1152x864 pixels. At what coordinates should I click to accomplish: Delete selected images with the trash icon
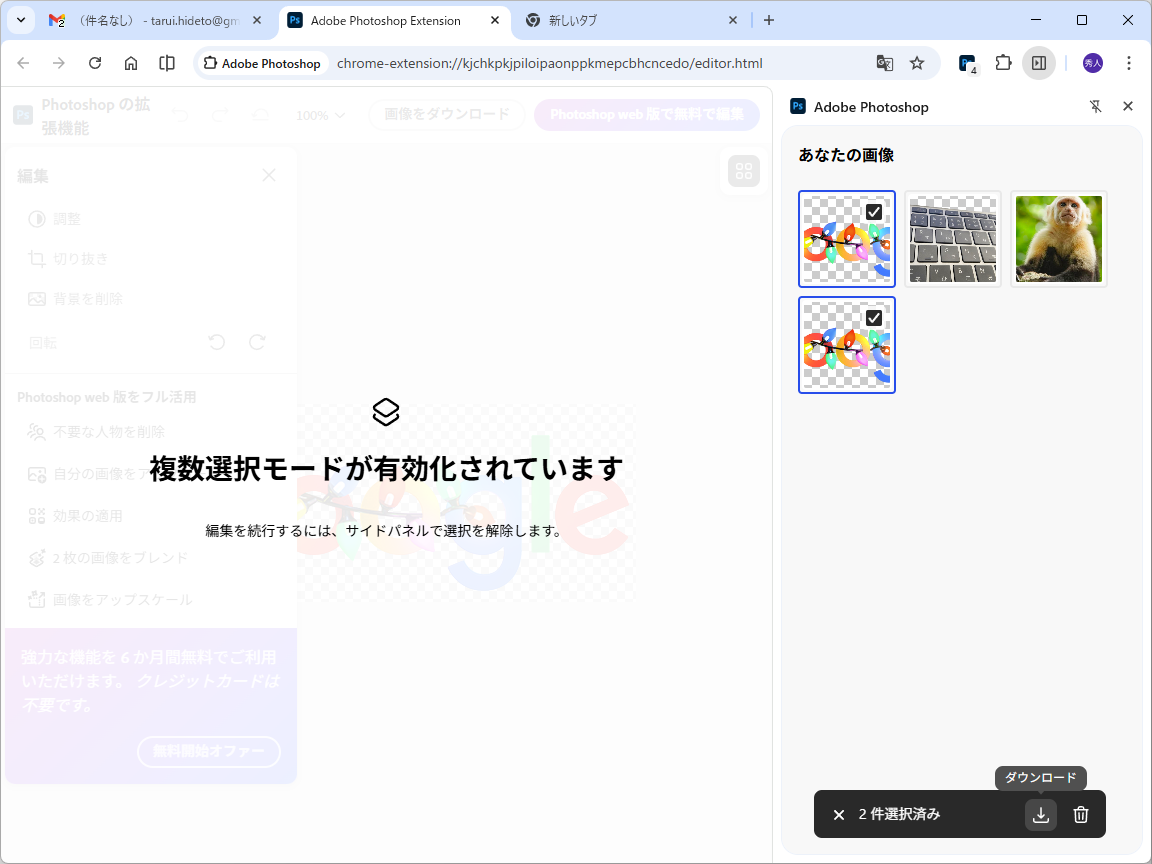click(x=1080, y=814)
